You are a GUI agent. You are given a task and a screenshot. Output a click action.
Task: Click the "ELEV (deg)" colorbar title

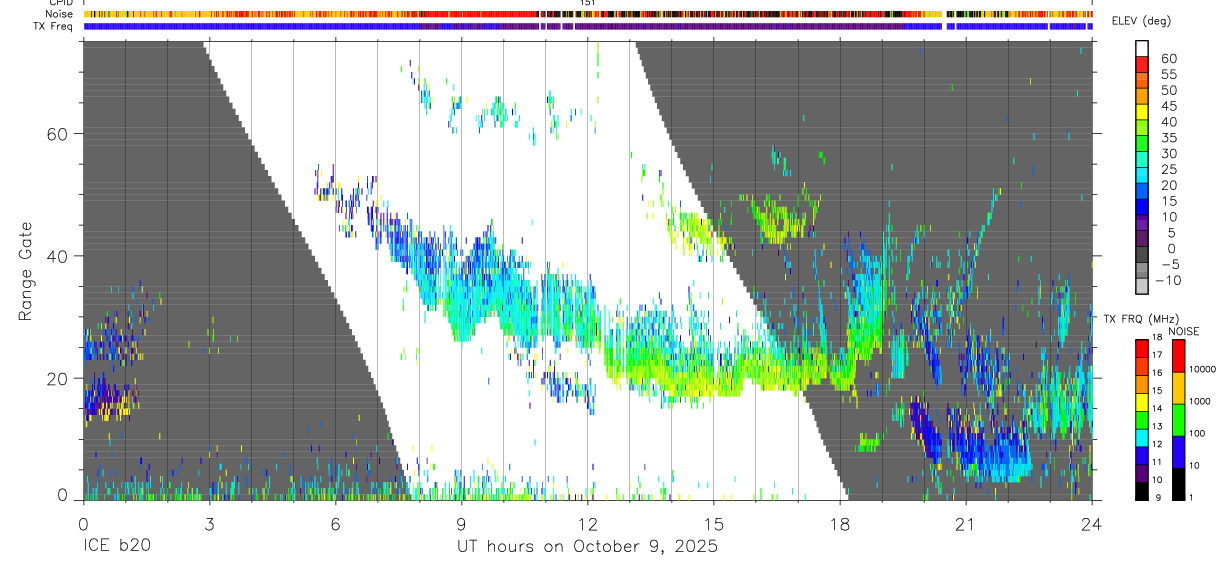(x=1143, y=21)
